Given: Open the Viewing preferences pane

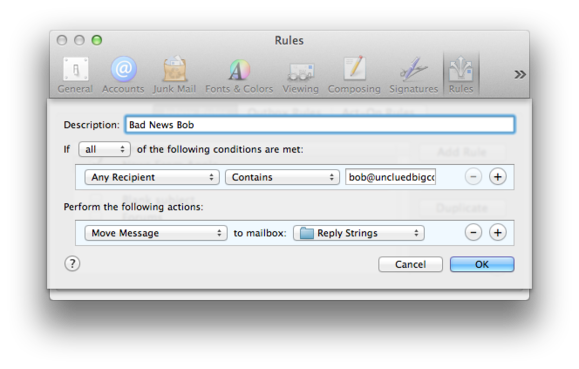Looking at the screenshot, I should (300, 75).
